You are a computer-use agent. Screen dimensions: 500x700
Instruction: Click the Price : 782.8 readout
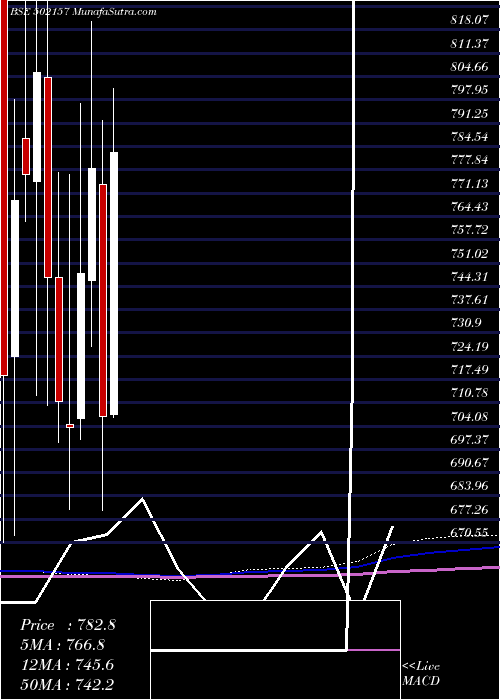68,625
